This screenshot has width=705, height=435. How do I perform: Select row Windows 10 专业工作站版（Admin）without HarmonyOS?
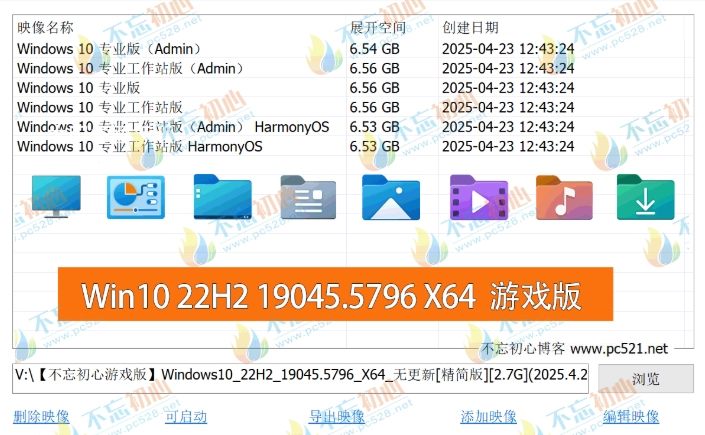(x=353, y=68)
